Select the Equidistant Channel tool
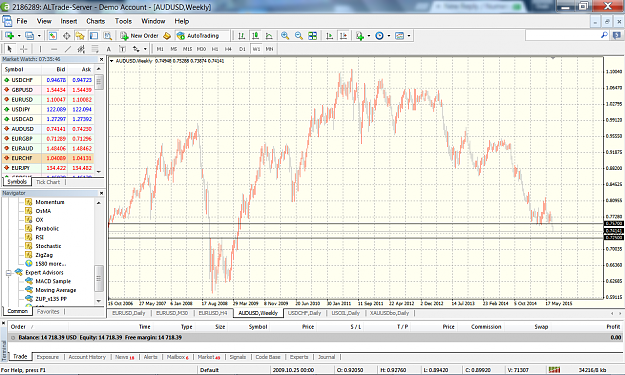Screen dimensions: 625x375 click(x=81, y=49)
